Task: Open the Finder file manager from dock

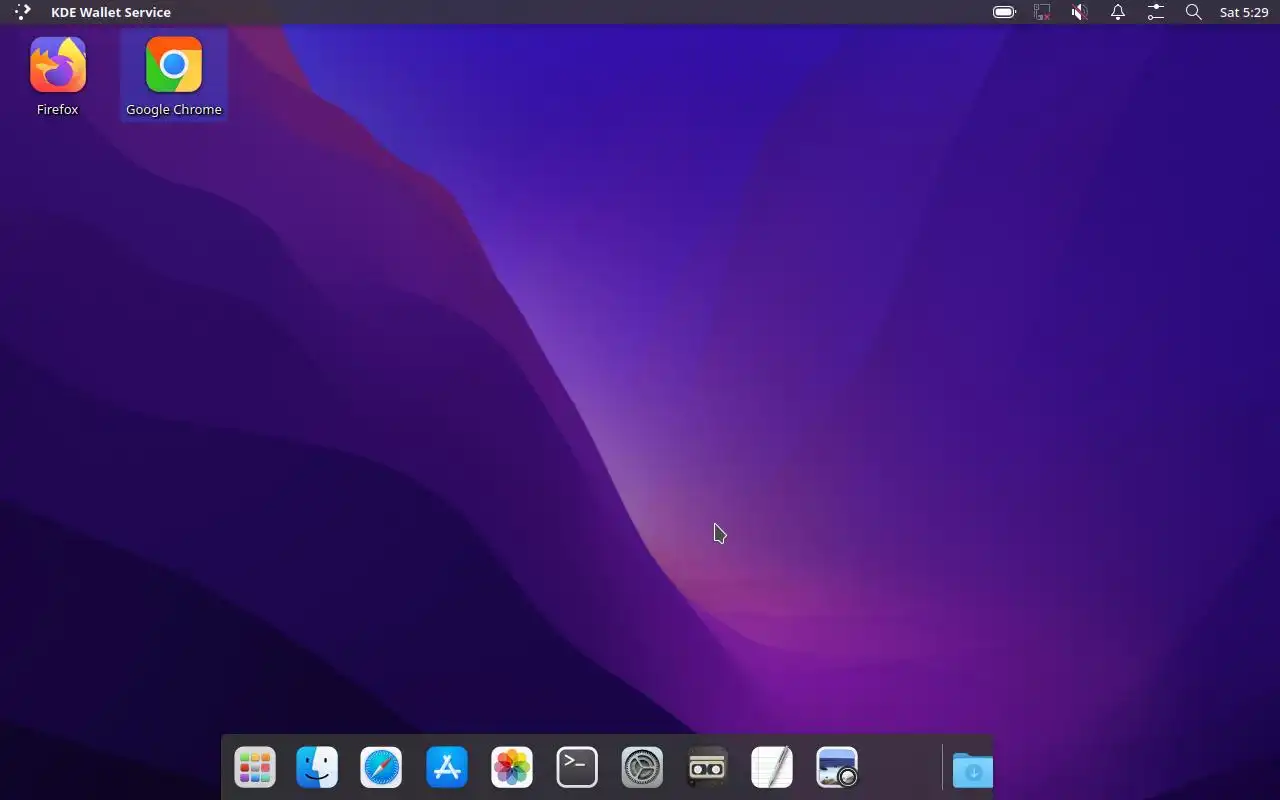Action: (317, 768)
